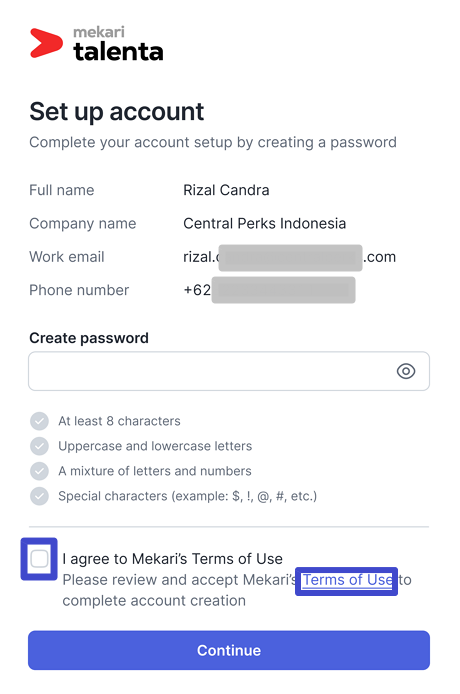Click check icon beside Uppercase and lowercase letters
Image resolution: width=460 pixels, height=694 pixels.
click(39, 446)
